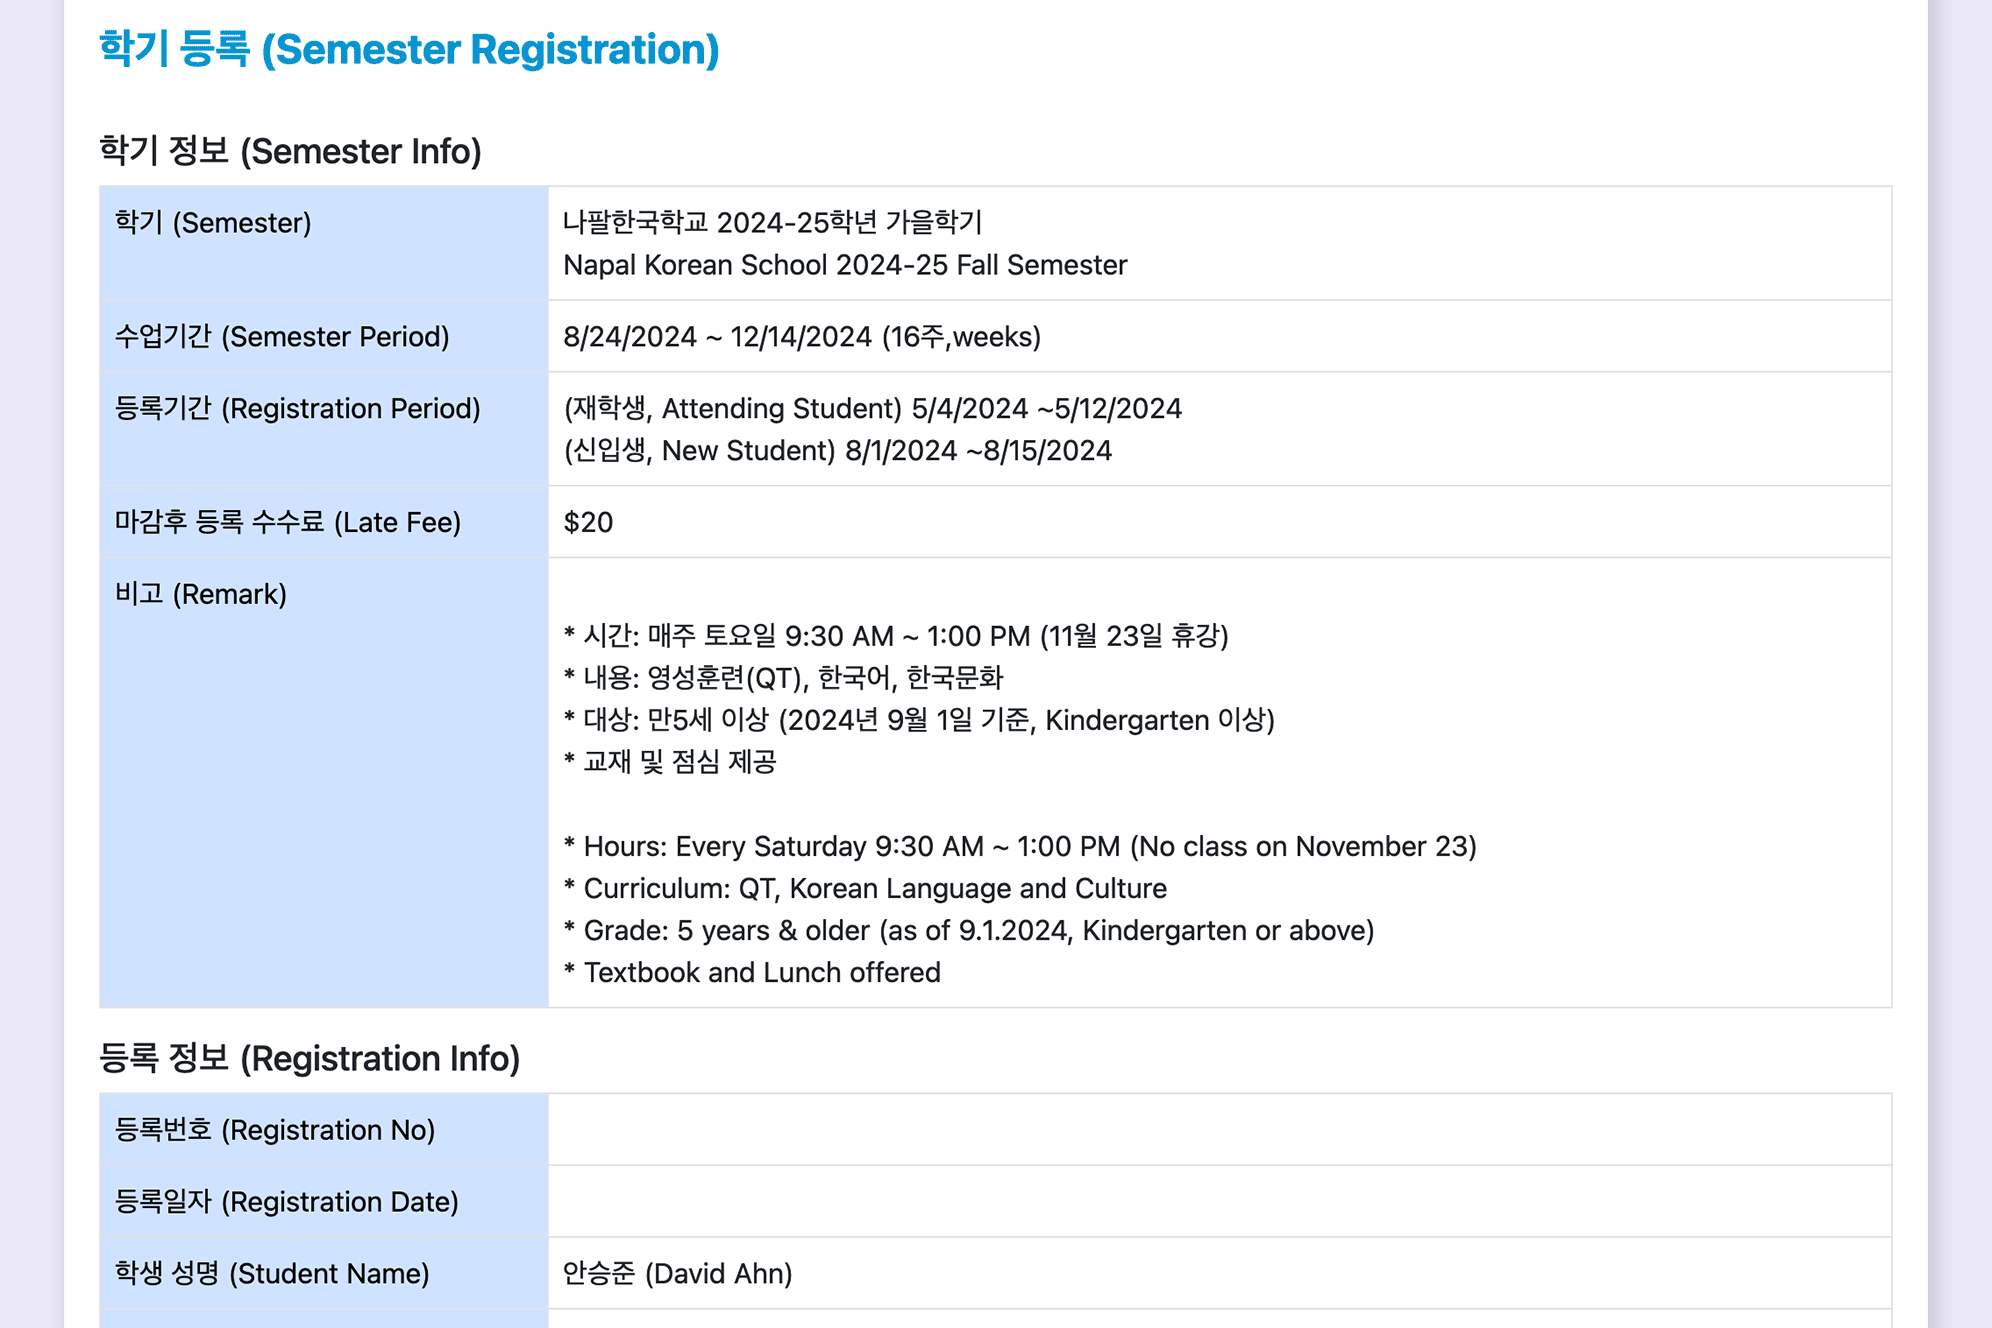Click the Attending Student registration dates line
Image resolution: width=1992 pixels, height=1328 pixels.
872,408
